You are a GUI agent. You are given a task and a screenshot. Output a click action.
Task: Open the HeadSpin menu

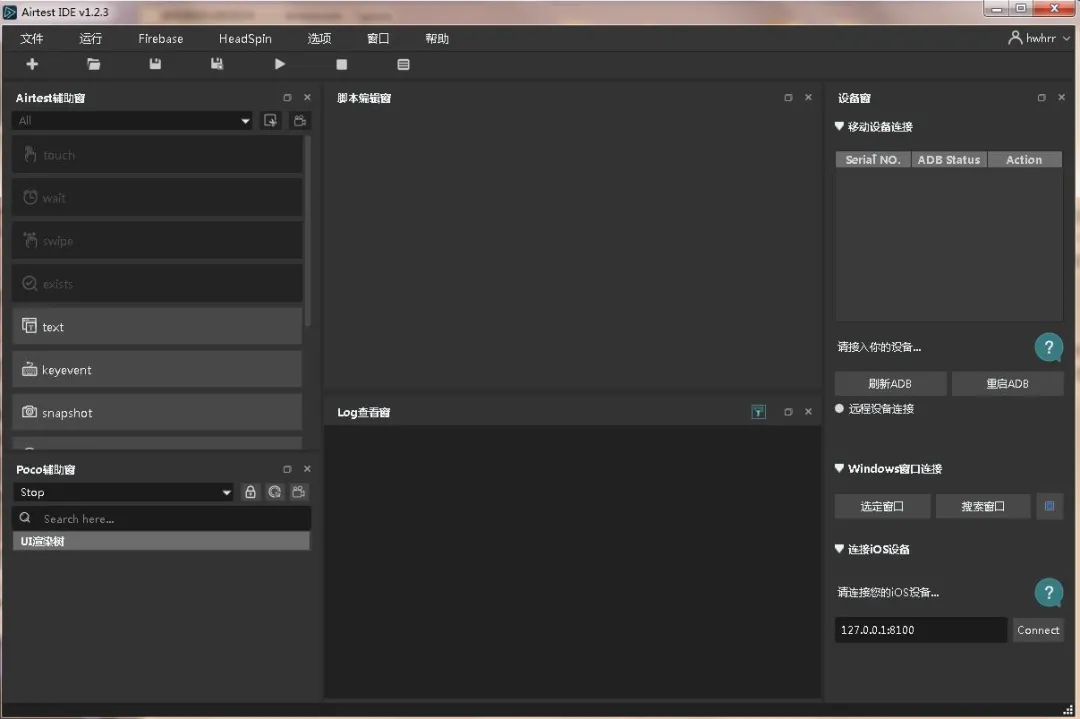point(245,39)
